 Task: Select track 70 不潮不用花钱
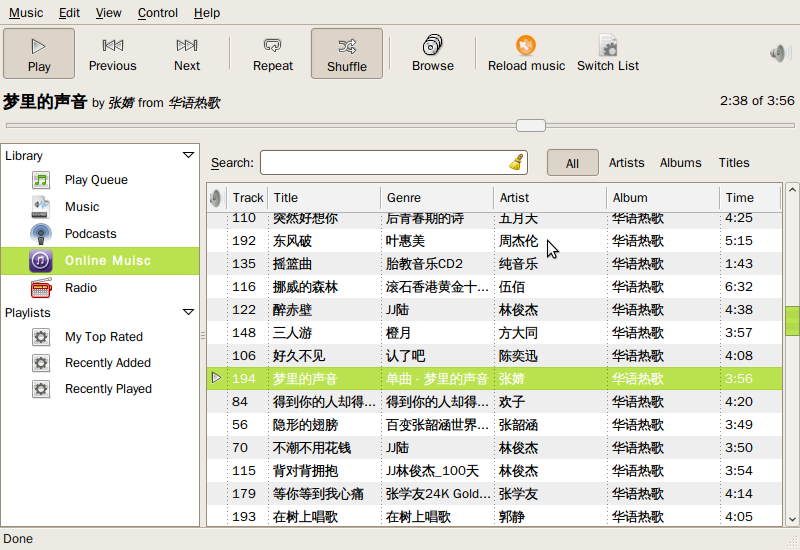pos(494,447)
